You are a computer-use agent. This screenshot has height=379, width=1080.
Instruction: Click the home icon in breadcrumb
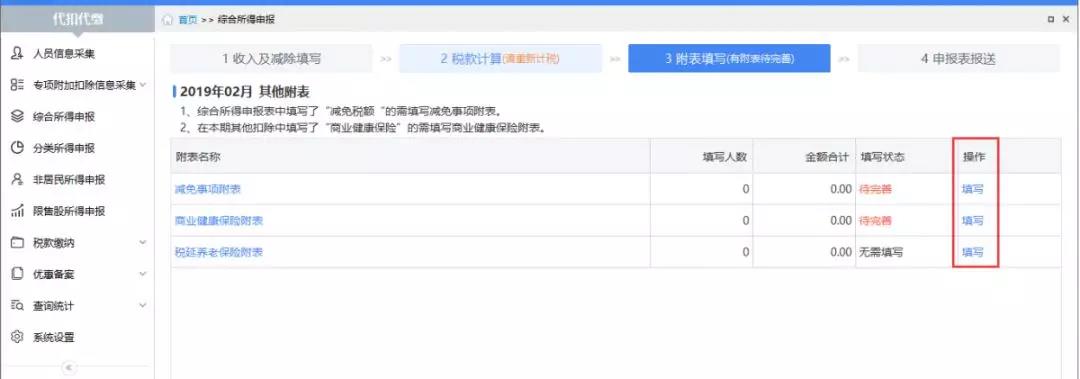(x=167, y=20)
